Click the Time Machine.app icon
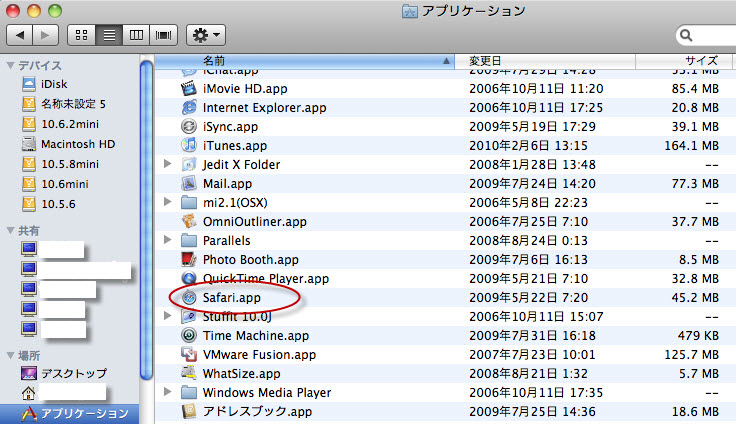This screenshot has width=736, height=424. tap(189, 335)
